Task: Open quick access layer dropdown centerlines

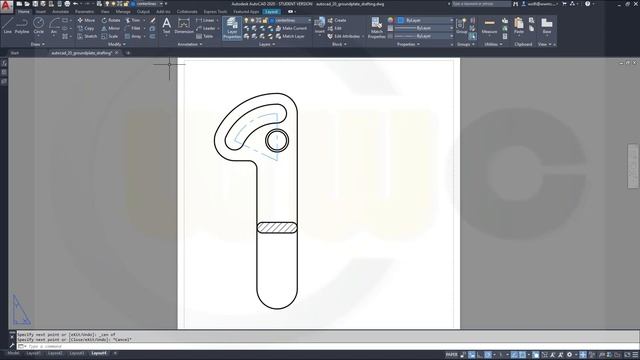Action: pyautogui.click(x=148, y=4)
